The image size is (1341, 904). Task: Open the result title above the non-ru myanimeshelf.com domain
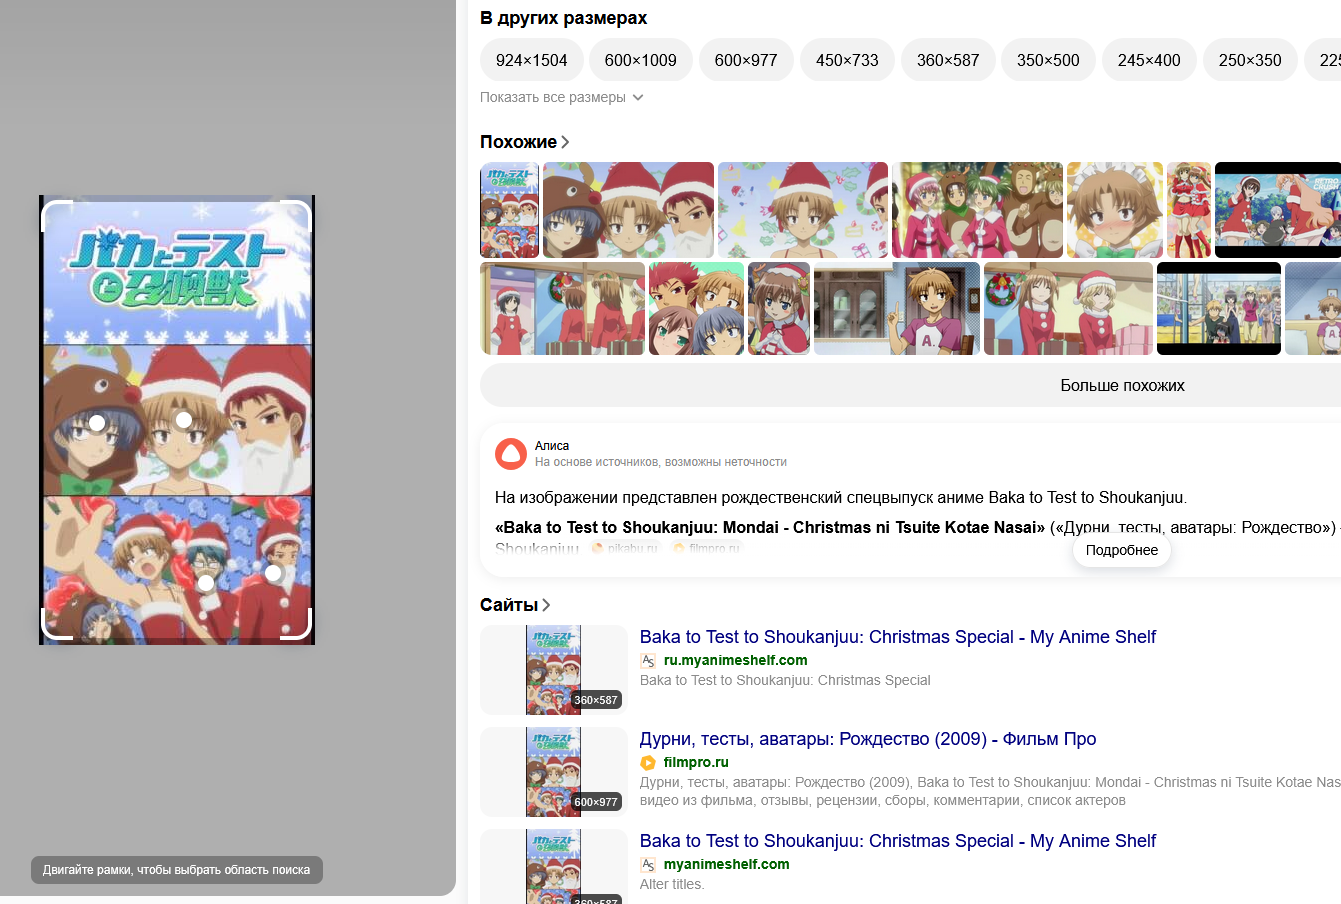(x=898, y=841)
